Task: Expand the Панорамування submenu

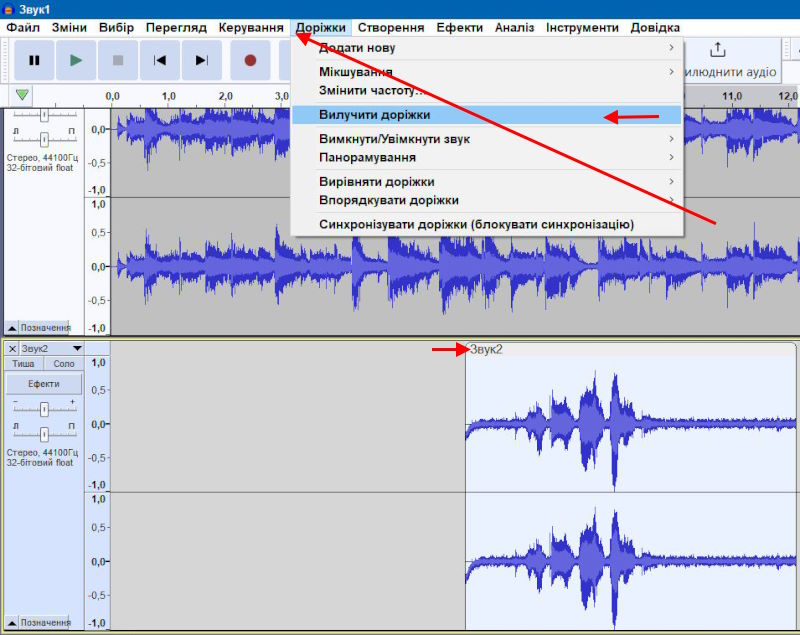Action: coord(487,157)
